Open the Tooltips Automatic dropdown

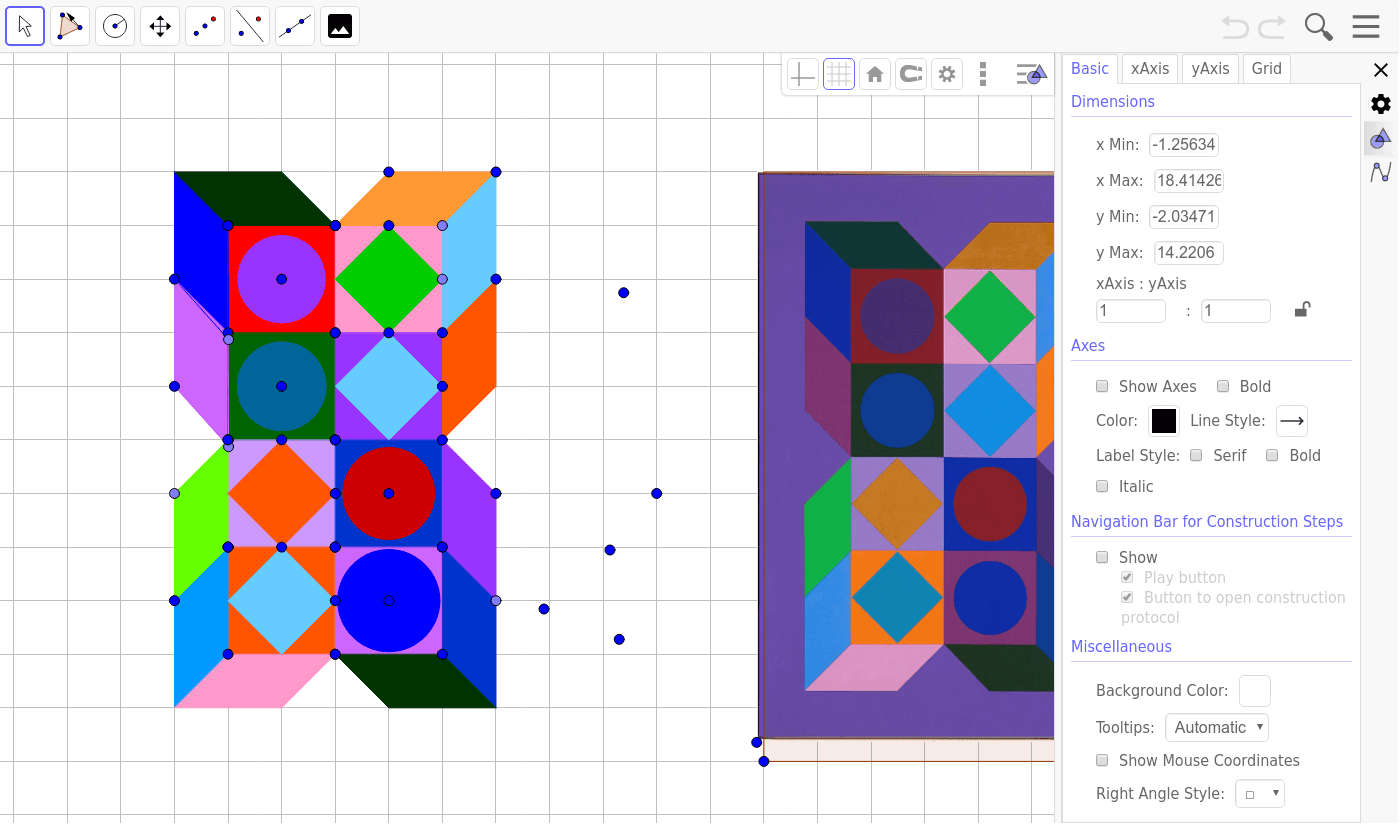(x=1217, y=727)
